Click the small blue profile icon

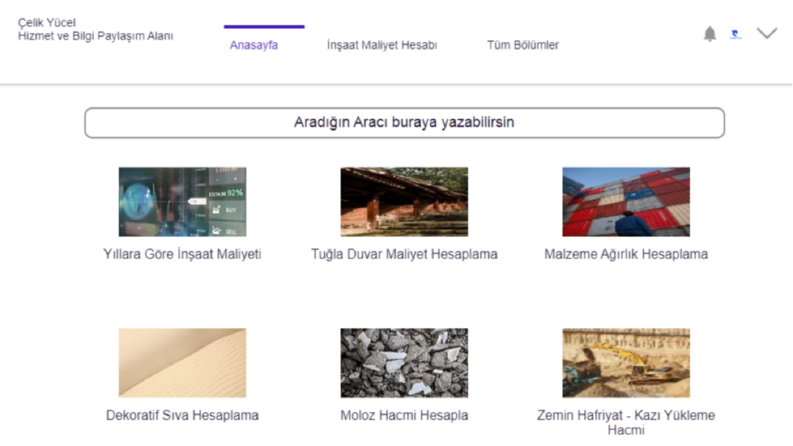pyautogui.click(x=735, y=34)
